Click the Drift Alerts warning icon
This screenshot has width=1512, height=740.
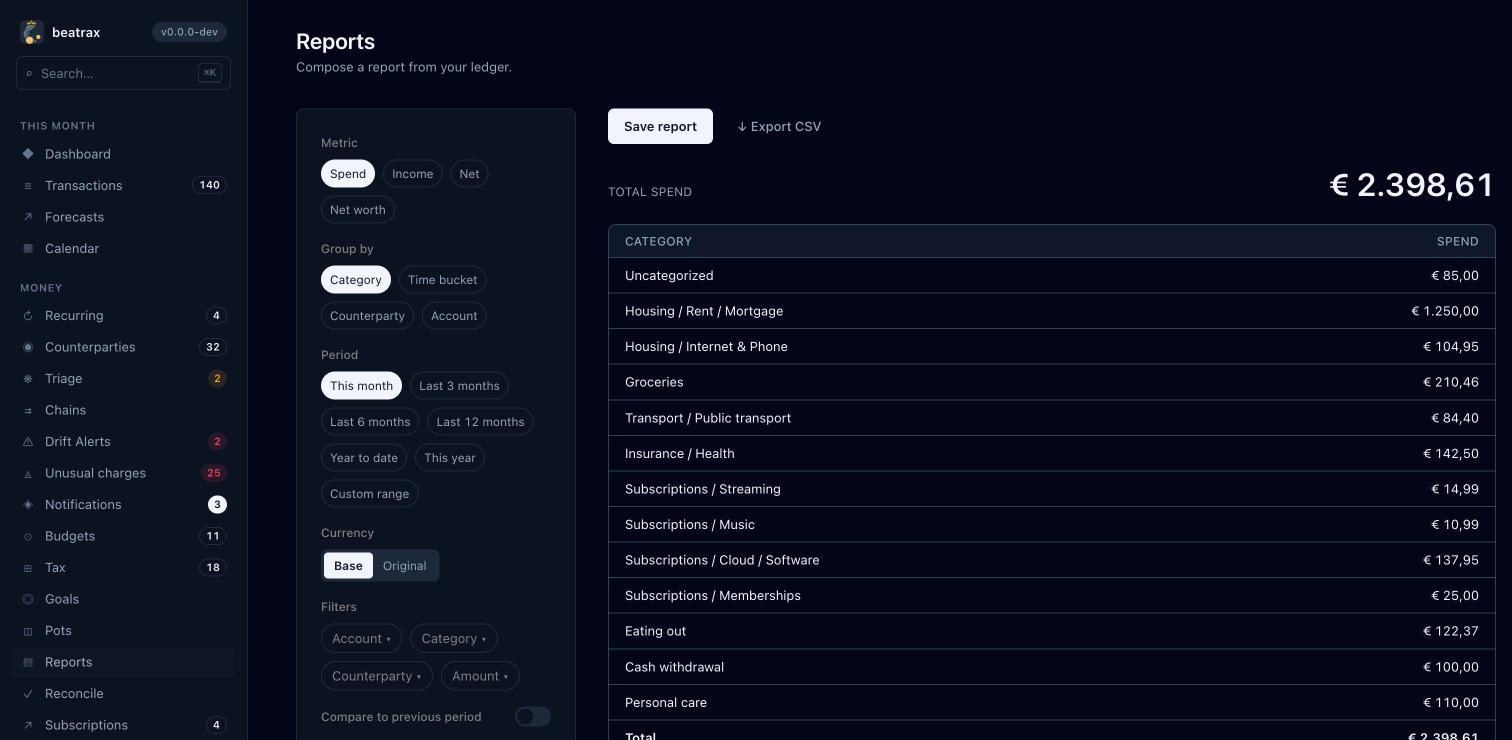click(28, 442)
